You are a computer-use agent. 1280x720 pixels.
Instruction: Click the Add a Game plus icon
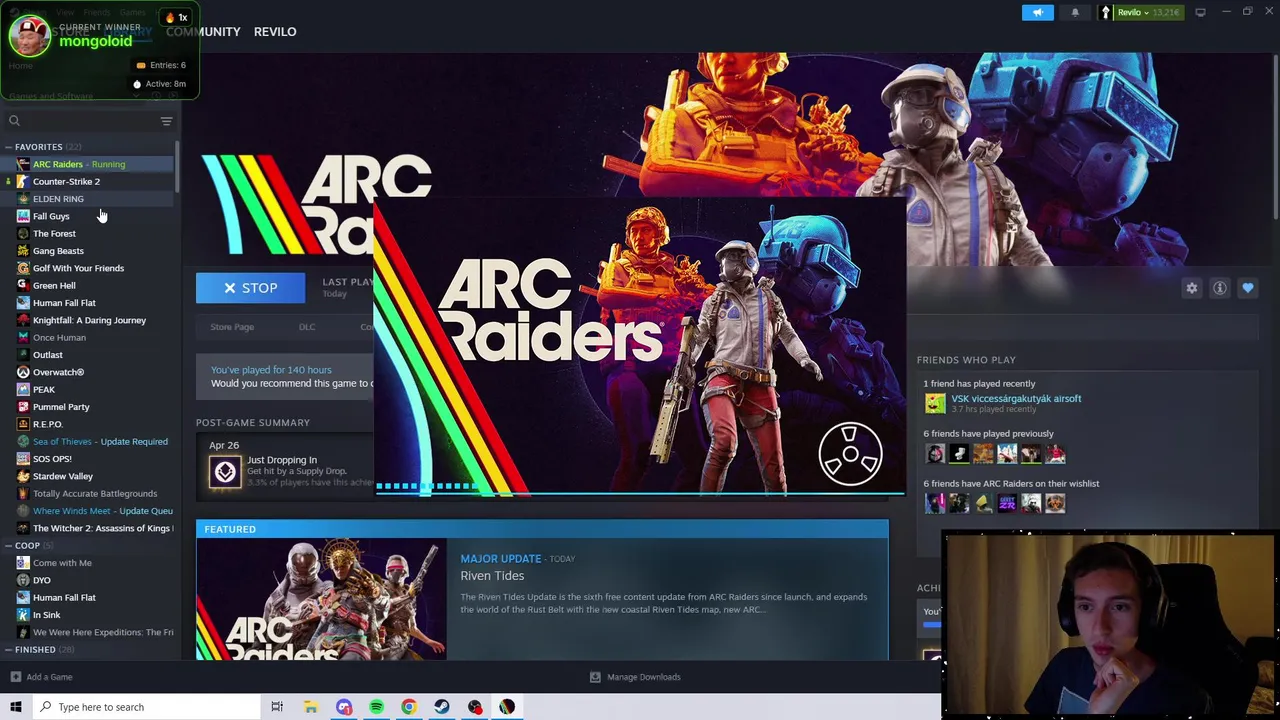click(x=15, y=677)
